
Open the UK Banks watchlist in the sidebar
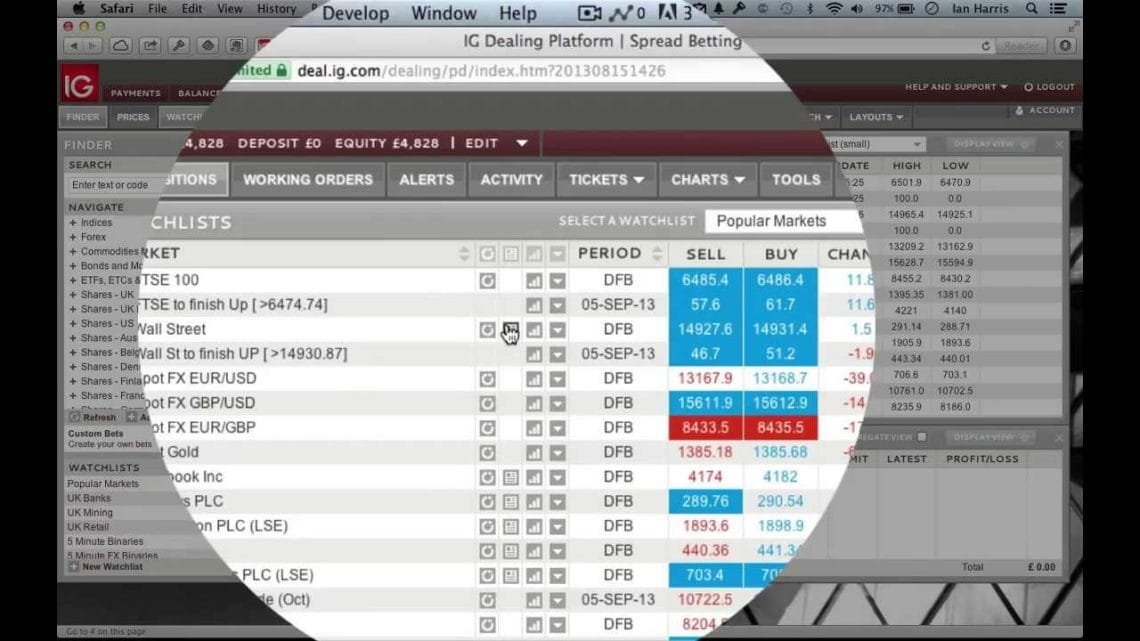(89, 498)
